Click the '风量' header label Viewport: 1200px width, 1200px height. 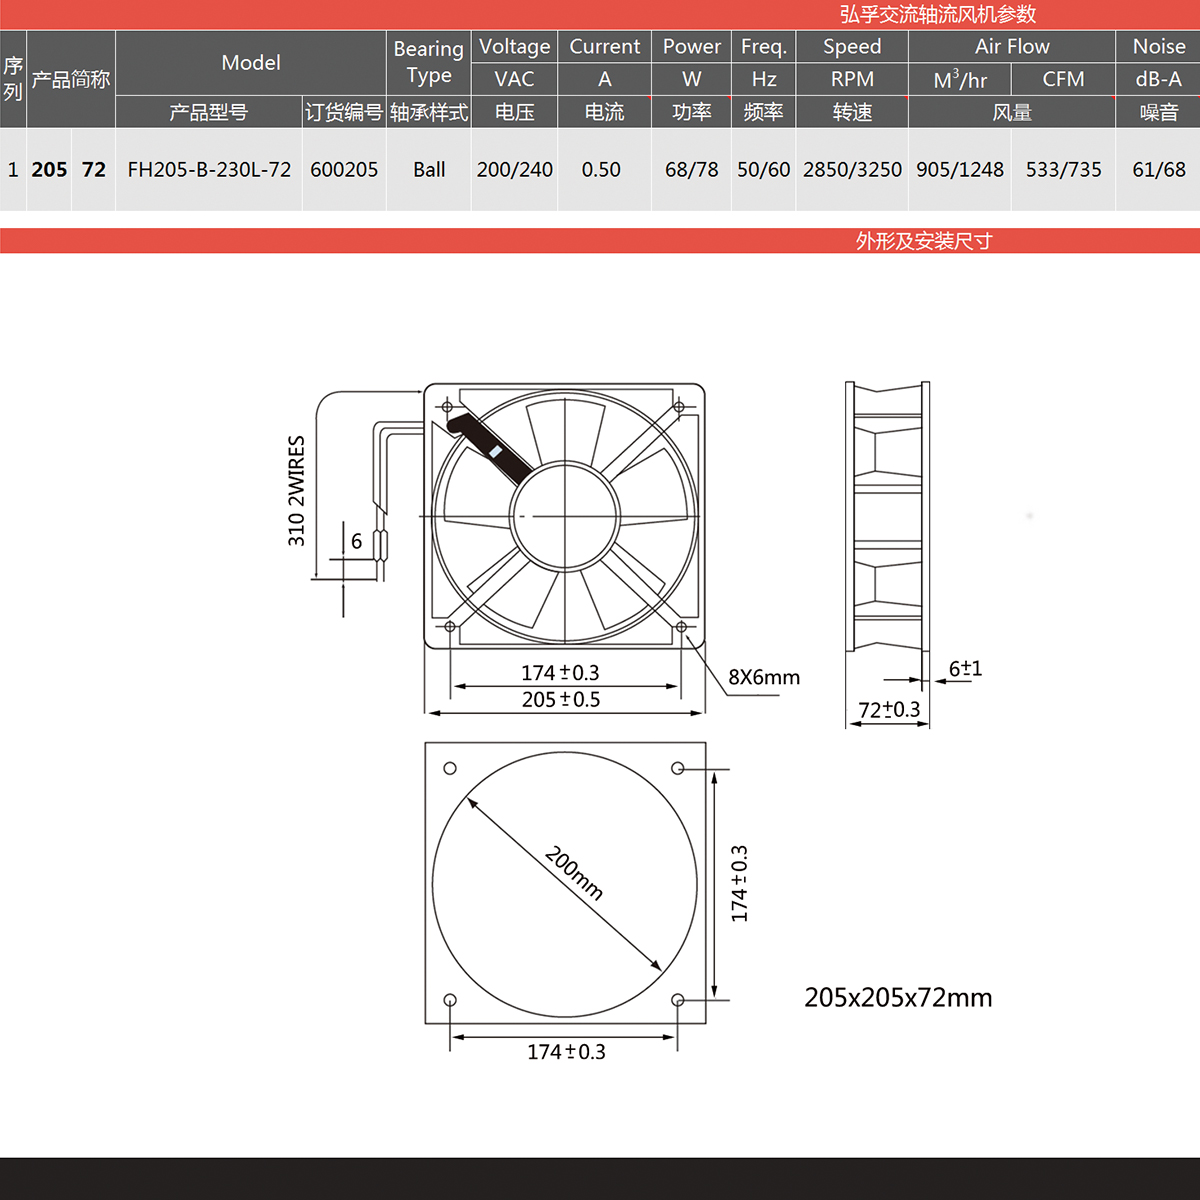tap(1012, 112)
